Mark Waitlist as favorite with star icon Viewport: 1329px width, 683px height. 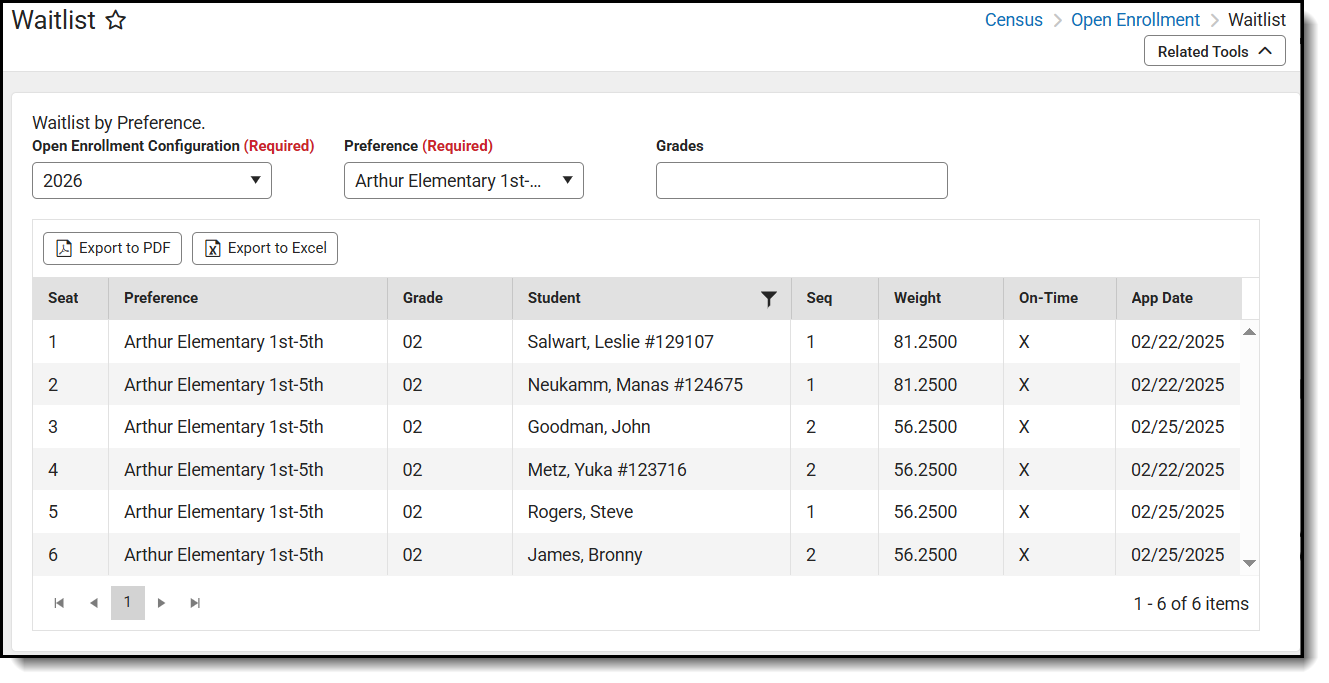pyautogui.click(x=116, y=20)
